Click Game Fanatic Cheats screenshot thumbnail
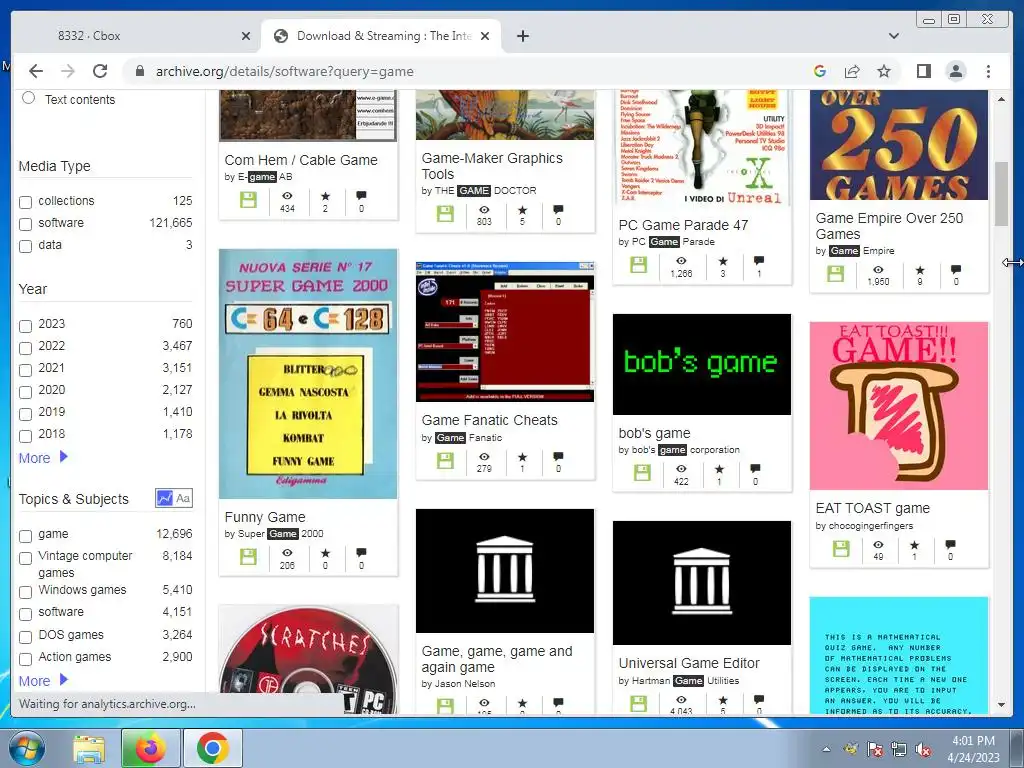Image resolution: width=1024 pixels, height=768 pixels. click(x=505, y=331)
